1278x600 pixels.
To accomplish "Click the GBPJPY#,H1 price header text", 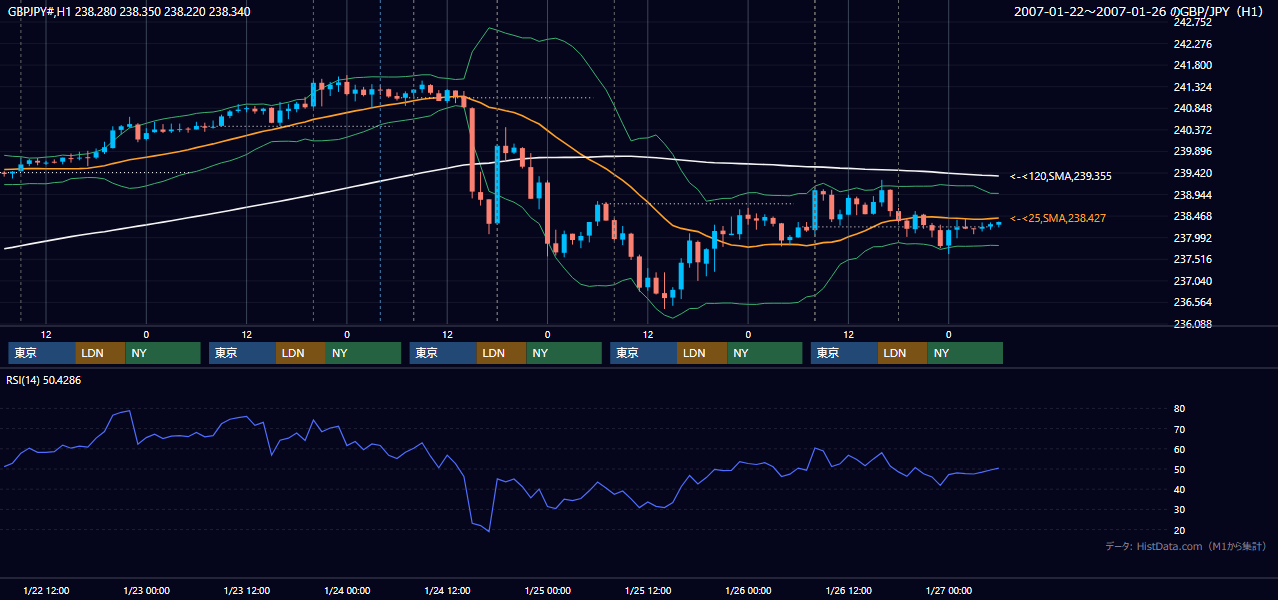I will [129, 12].
